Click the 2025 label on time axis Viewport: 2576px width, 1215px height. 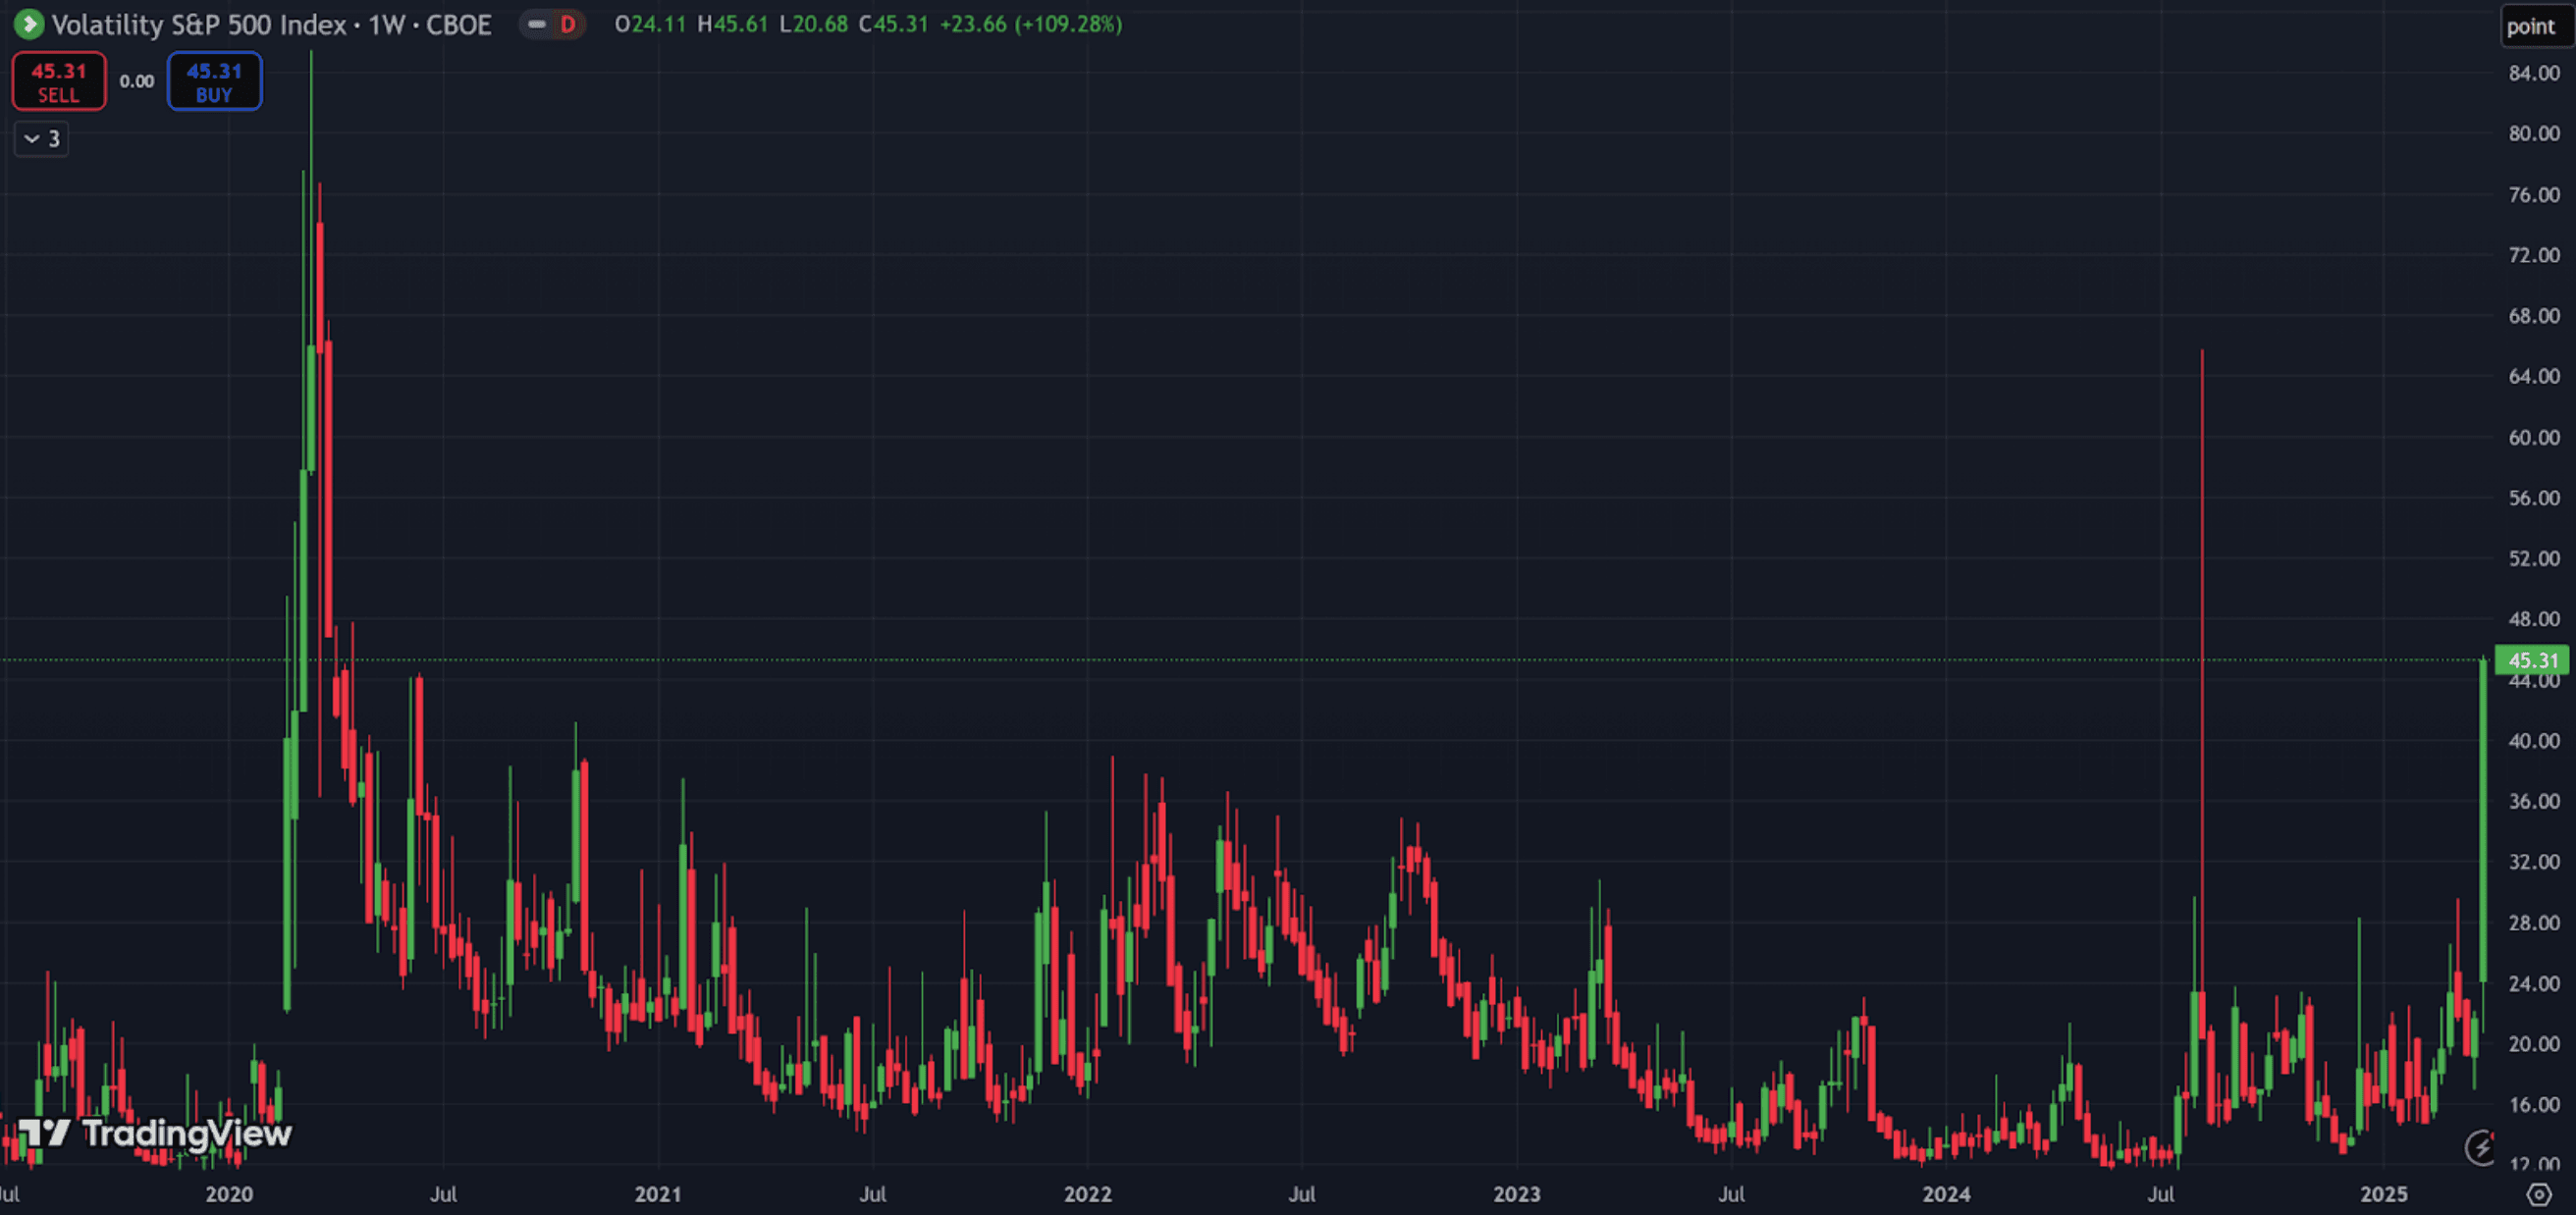2383,1193
